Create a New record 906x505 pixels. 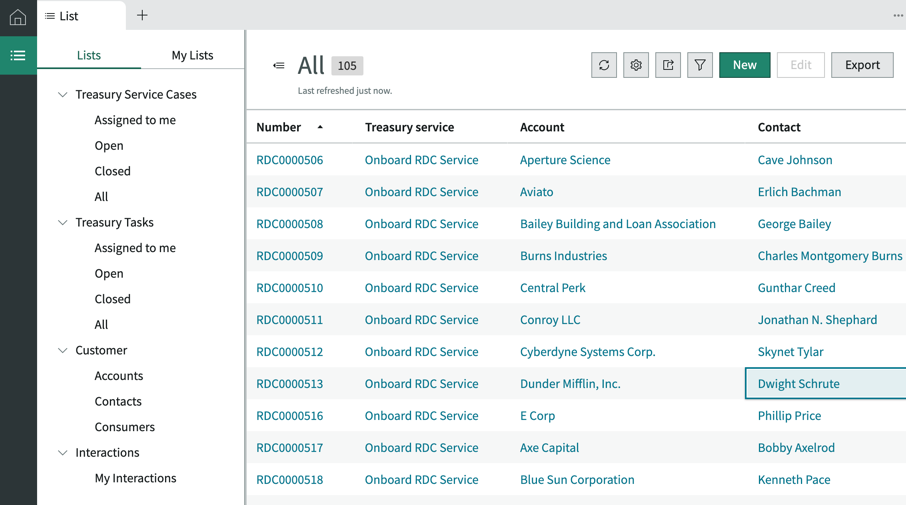tap(745, 65)
